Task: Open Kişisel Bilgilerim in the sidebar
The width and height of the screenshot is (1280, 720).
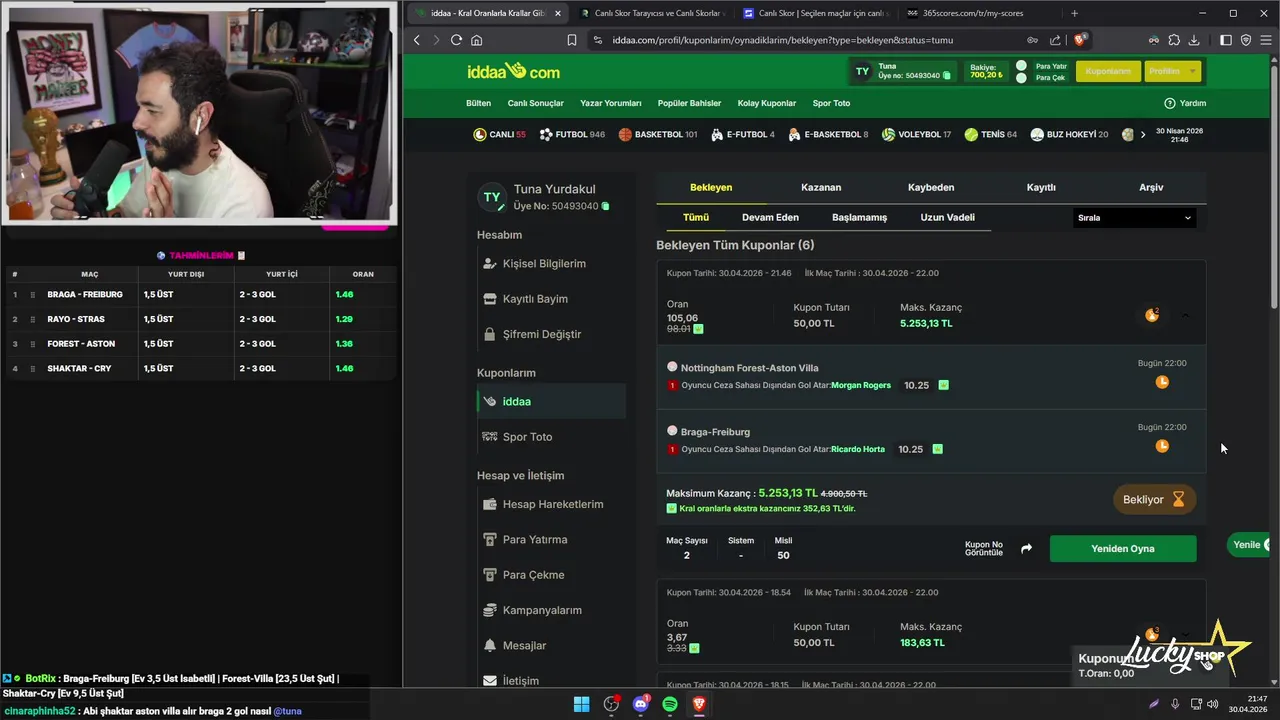Action: point(552,264)
